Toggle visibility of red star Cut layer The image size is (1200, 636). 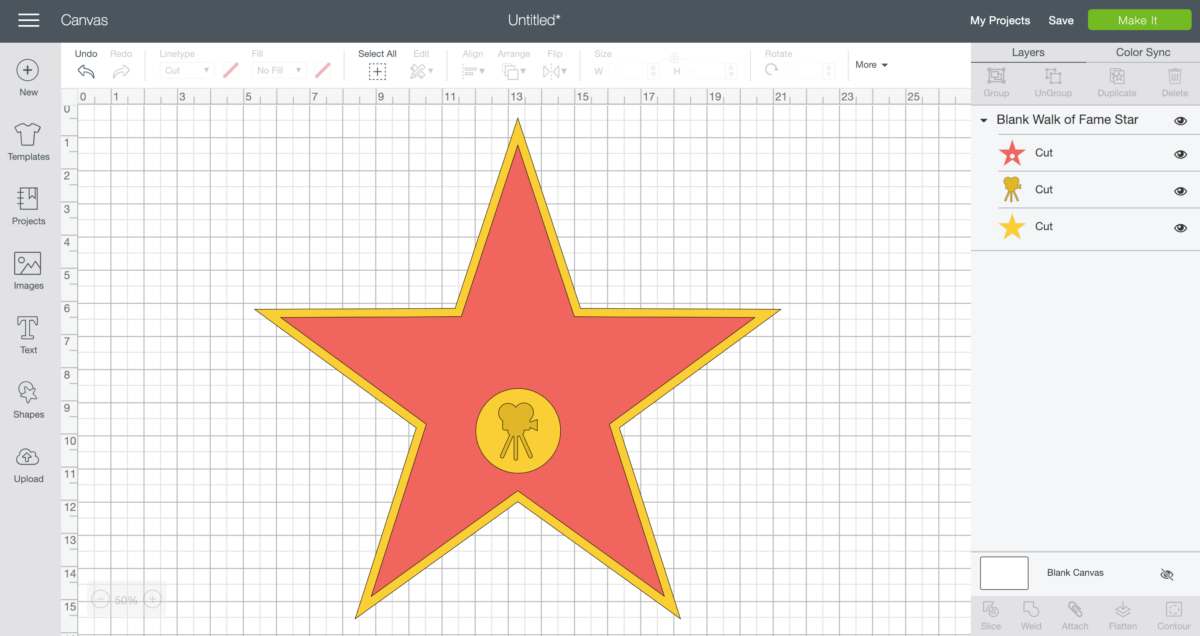(x=1180, y=154)
